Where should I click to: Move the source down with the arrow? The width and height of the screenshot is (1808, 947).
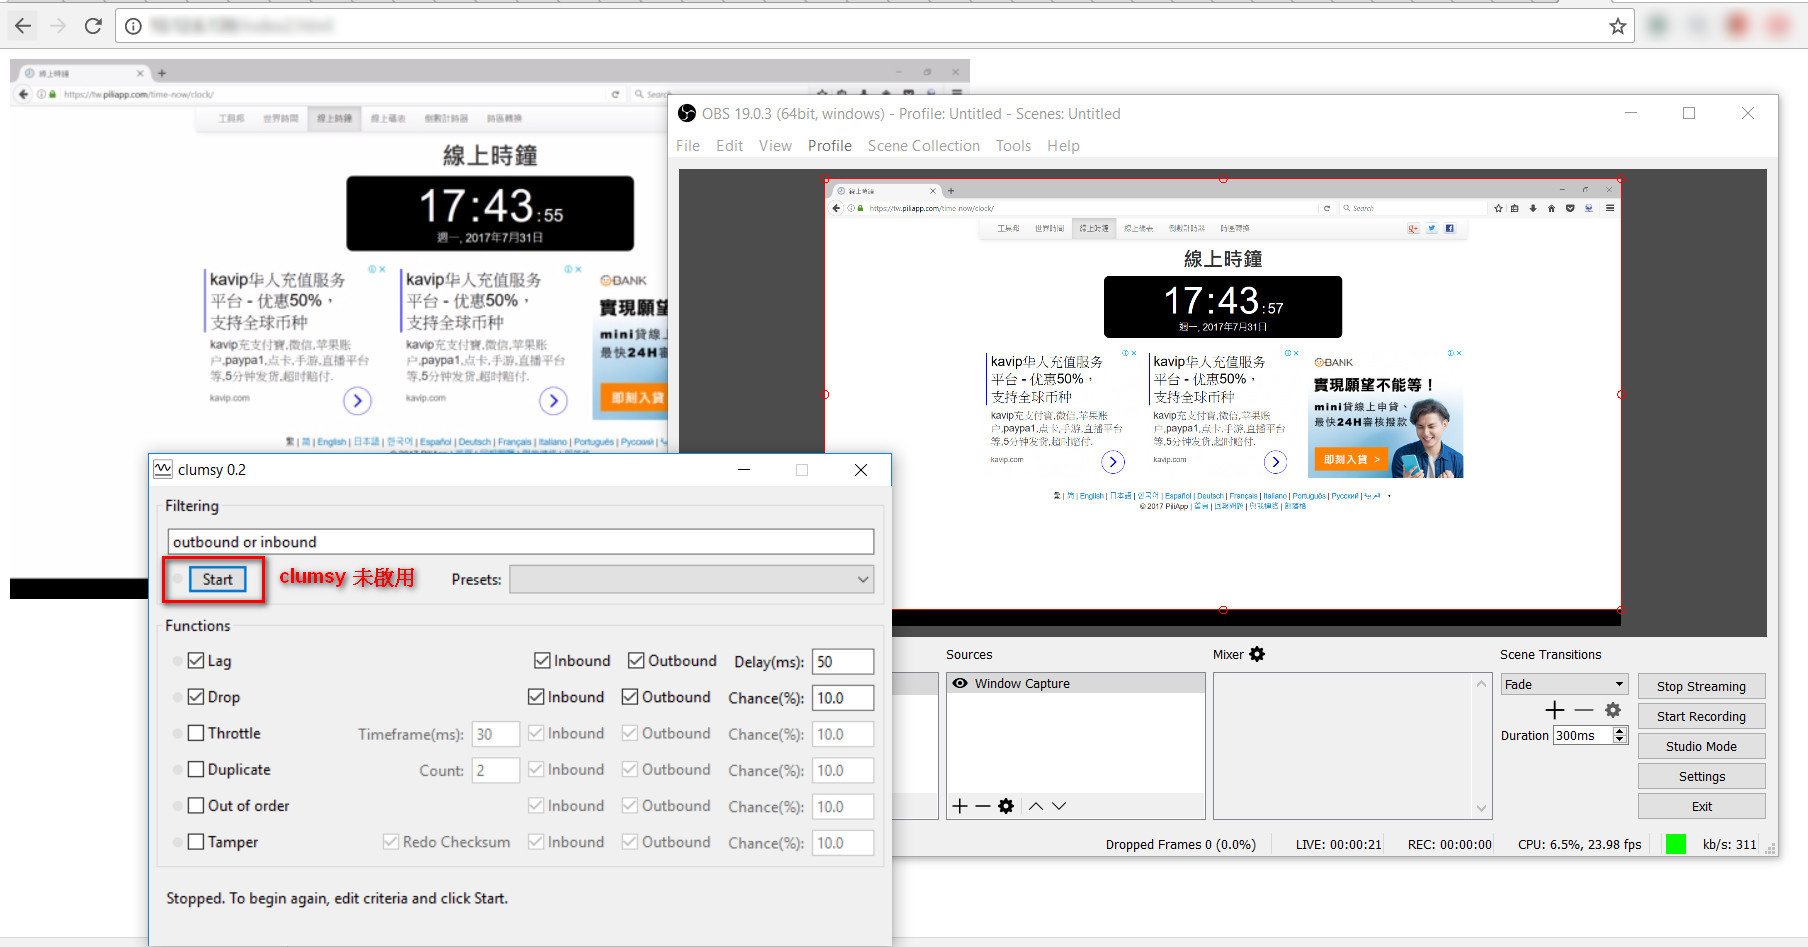(x=1059, y=806)
